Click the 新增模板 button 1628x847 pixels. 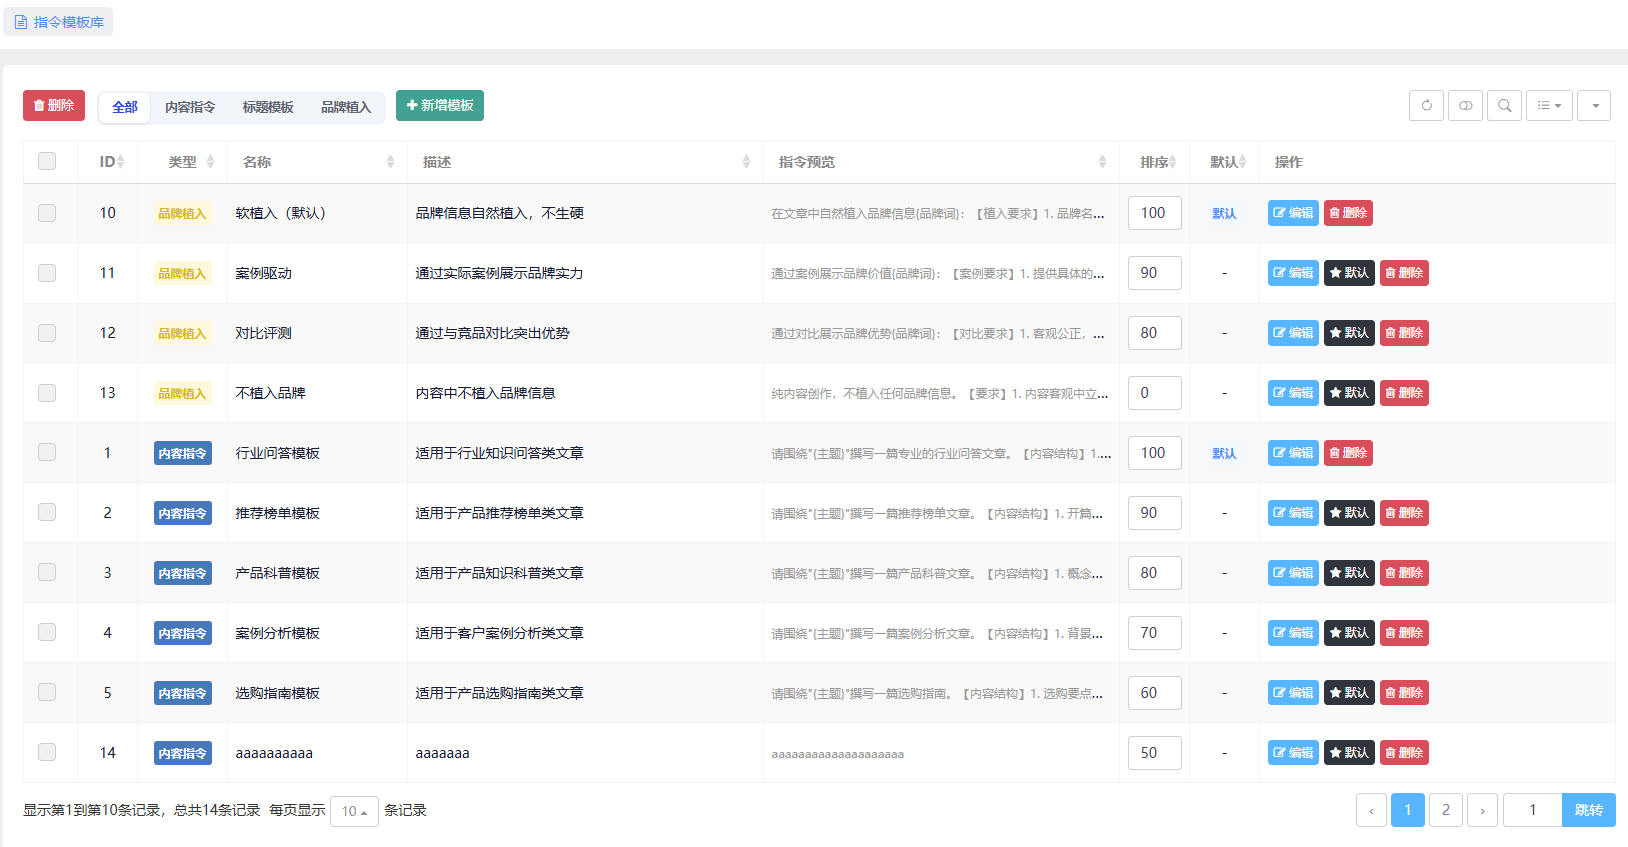[440, 105]
